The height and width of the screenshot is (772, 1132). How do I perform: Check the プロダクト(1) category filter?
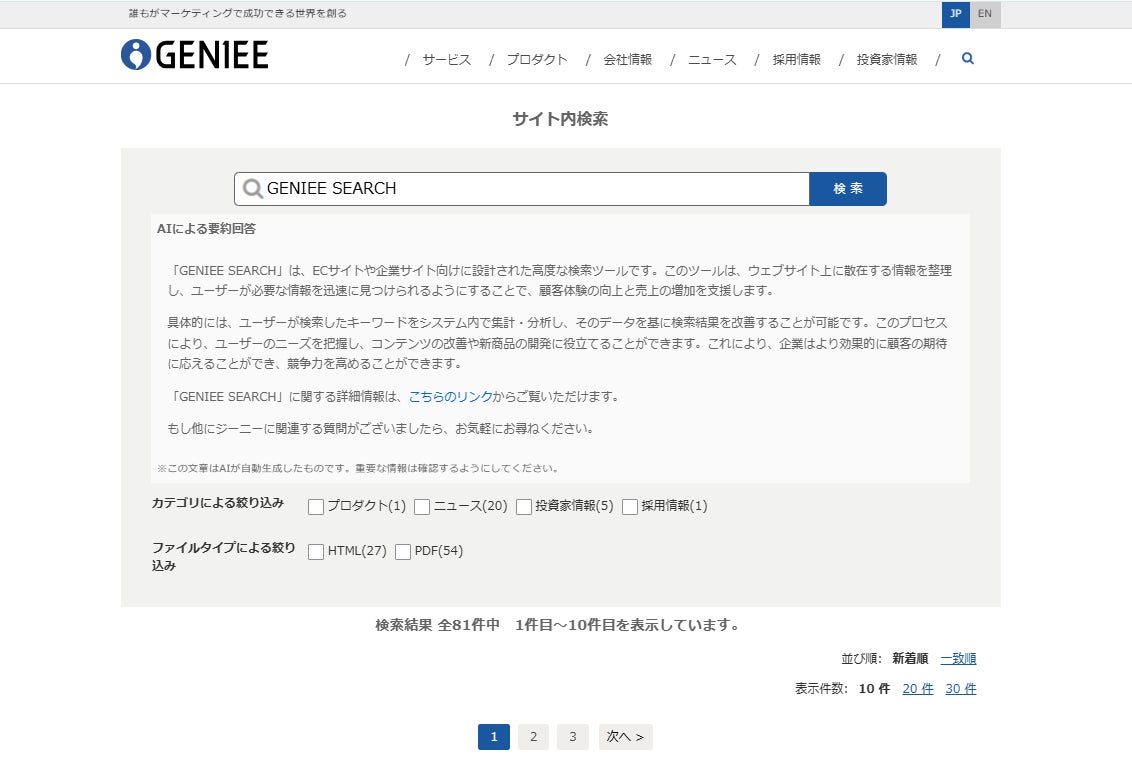pos(315,507)
